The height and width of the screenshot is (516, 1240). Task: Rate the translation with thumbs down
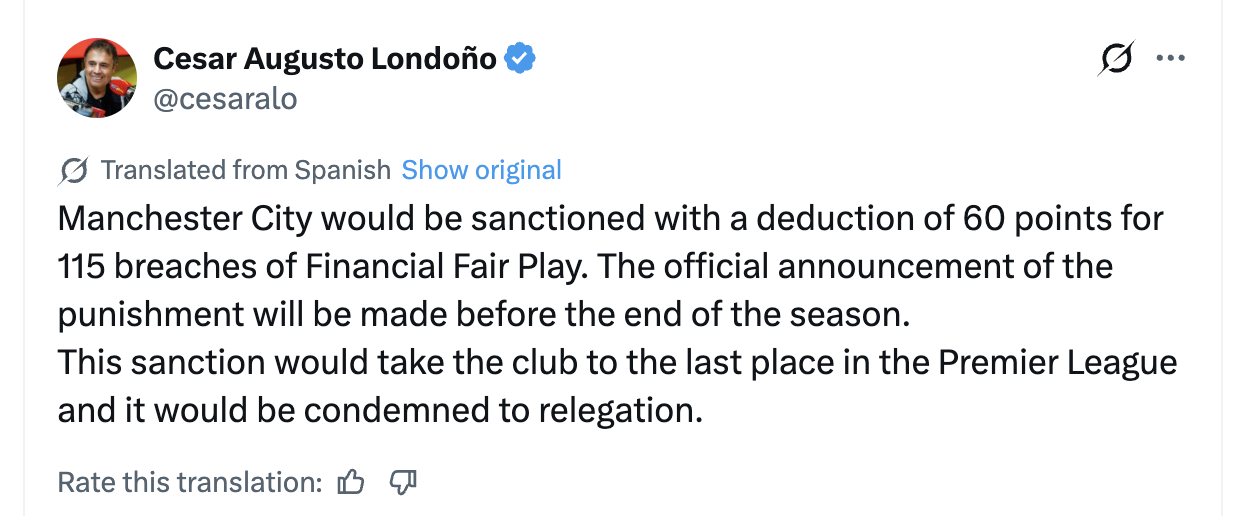402,483
